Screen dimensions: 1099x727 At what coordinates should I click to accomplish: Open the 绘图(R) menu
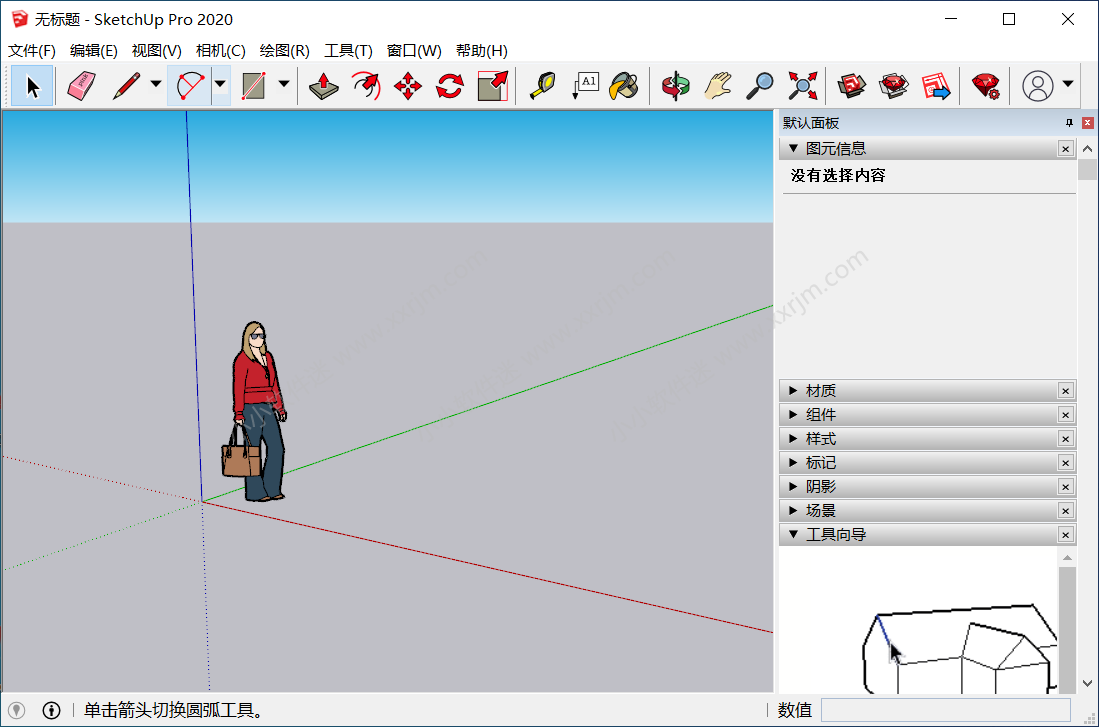pyautogui.click(x=284, y=50)
